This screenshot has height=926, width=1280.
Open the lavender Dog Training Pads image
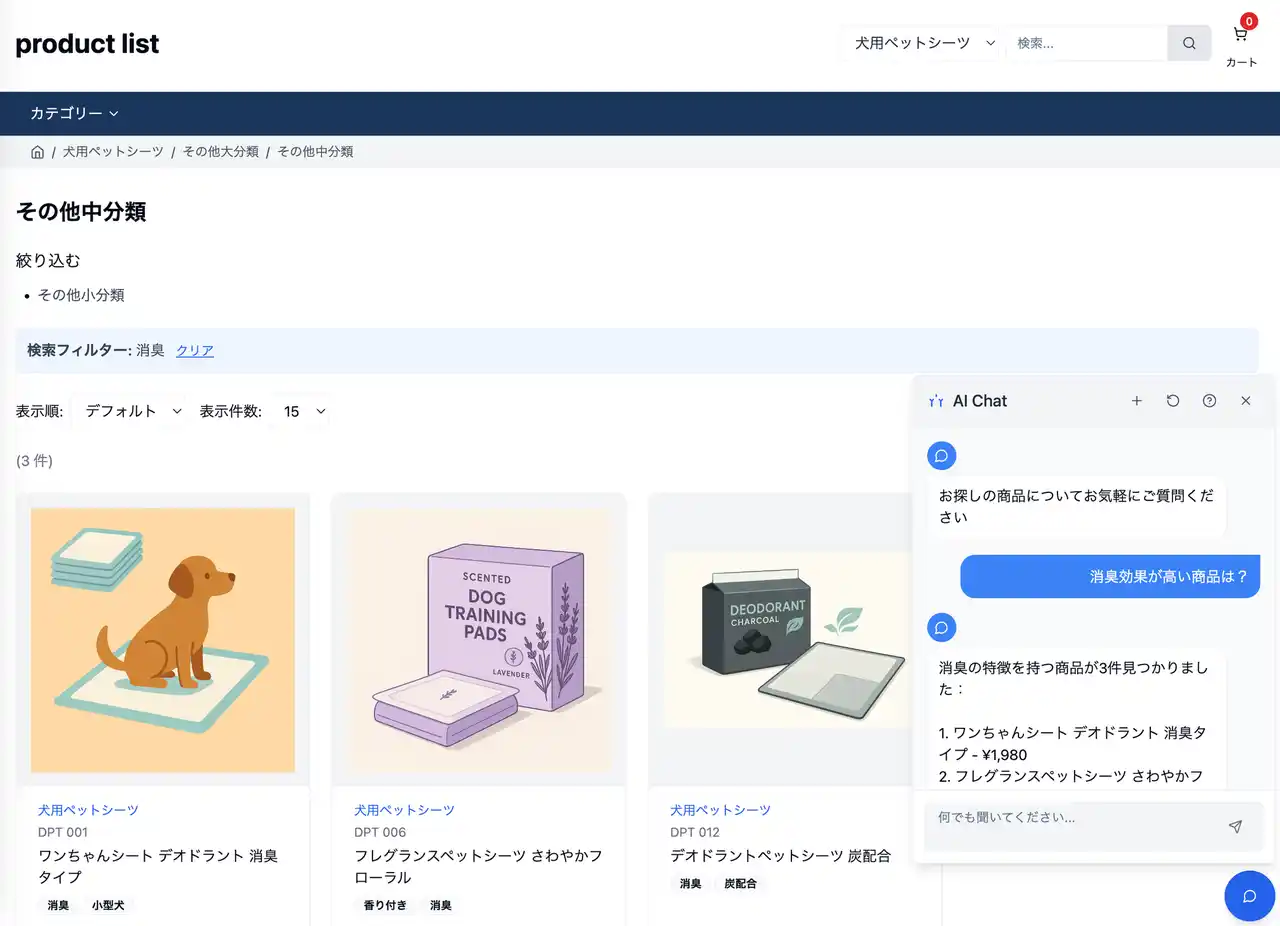click(x=479, y=640)
